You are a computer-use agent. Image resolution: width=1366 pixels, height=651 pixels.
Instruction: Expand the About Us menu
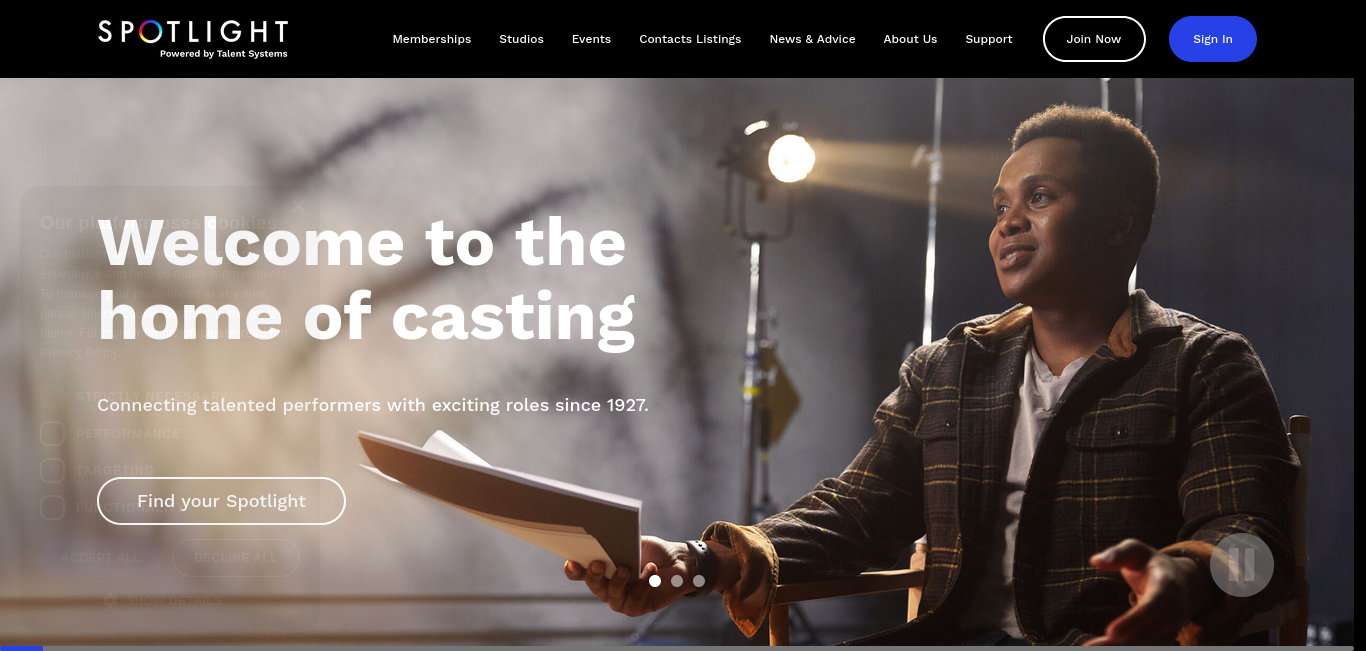(910, 39)
